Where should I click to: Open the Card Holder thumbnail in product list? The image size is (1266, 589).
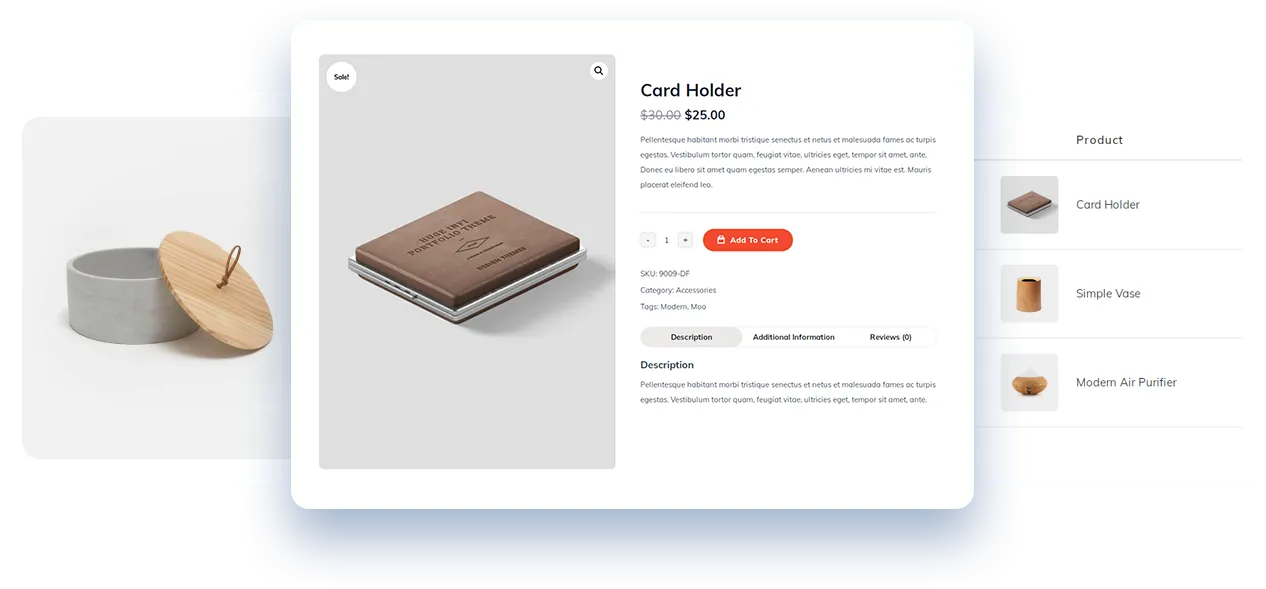tap(1029, 205)
